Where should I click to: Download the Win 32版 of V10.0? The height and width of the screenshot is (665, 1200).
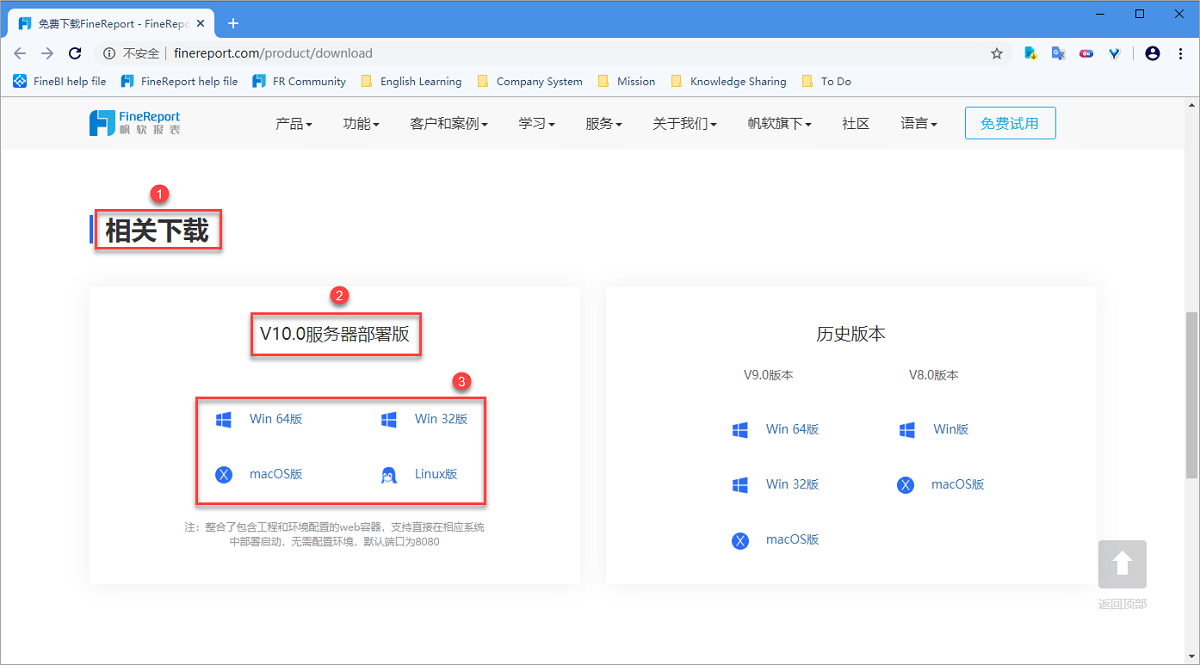click(441, 419)
